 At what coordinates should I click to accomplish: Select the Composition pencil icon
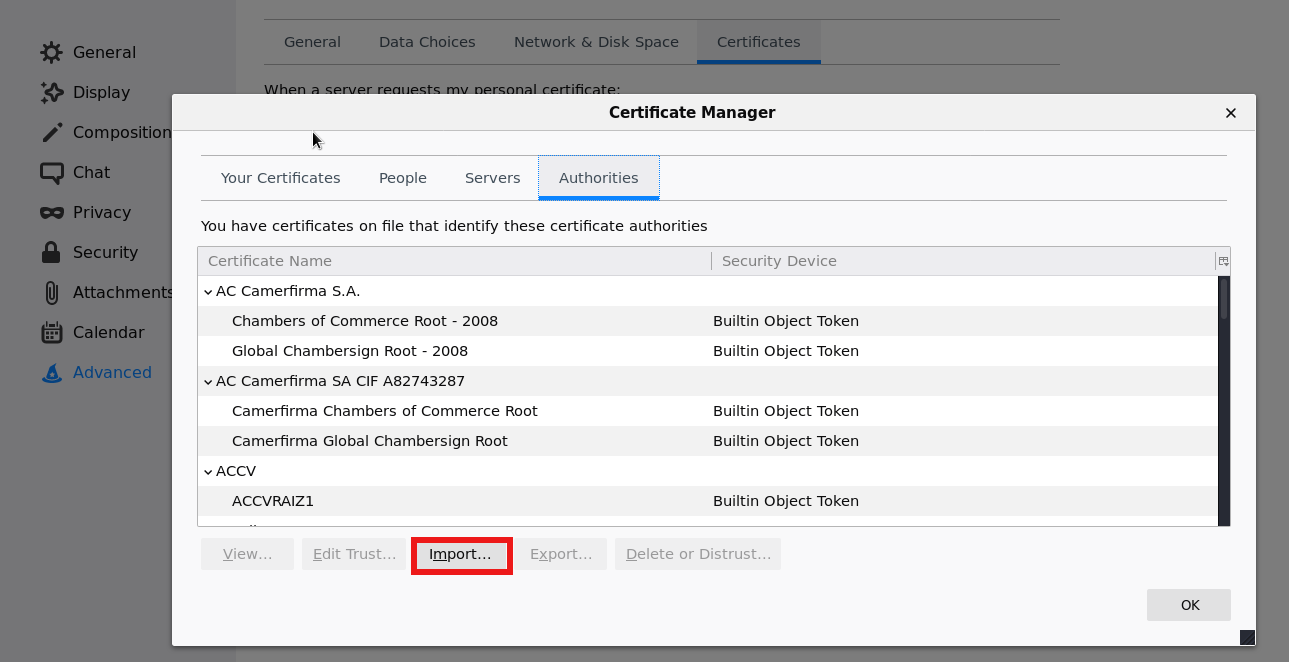[x=51, y=132]
